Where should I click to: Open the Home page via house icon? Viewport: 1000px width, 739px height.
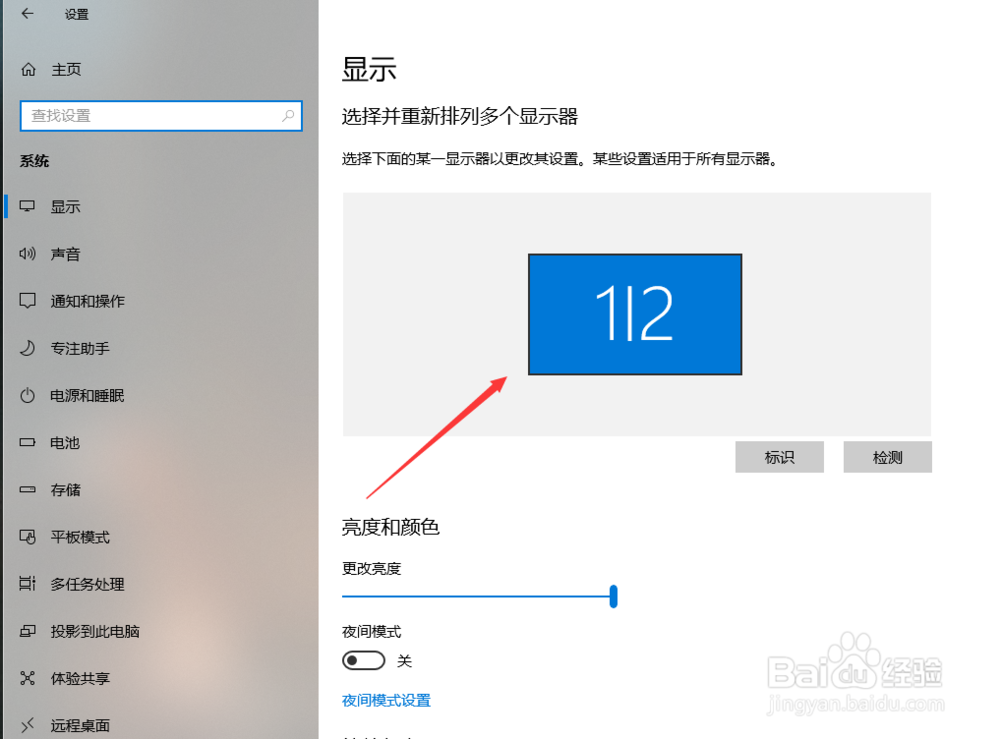tap(28, 70)
